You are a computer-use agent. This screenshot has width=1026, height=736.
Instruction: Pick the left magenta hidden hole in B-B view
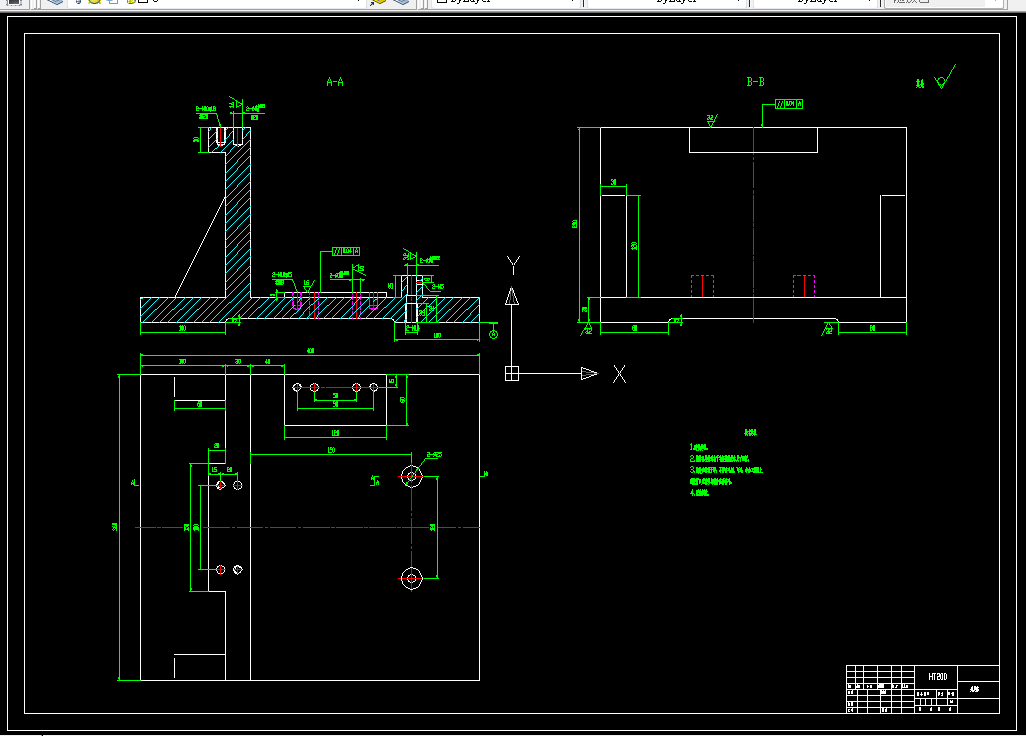pos(702,286)
